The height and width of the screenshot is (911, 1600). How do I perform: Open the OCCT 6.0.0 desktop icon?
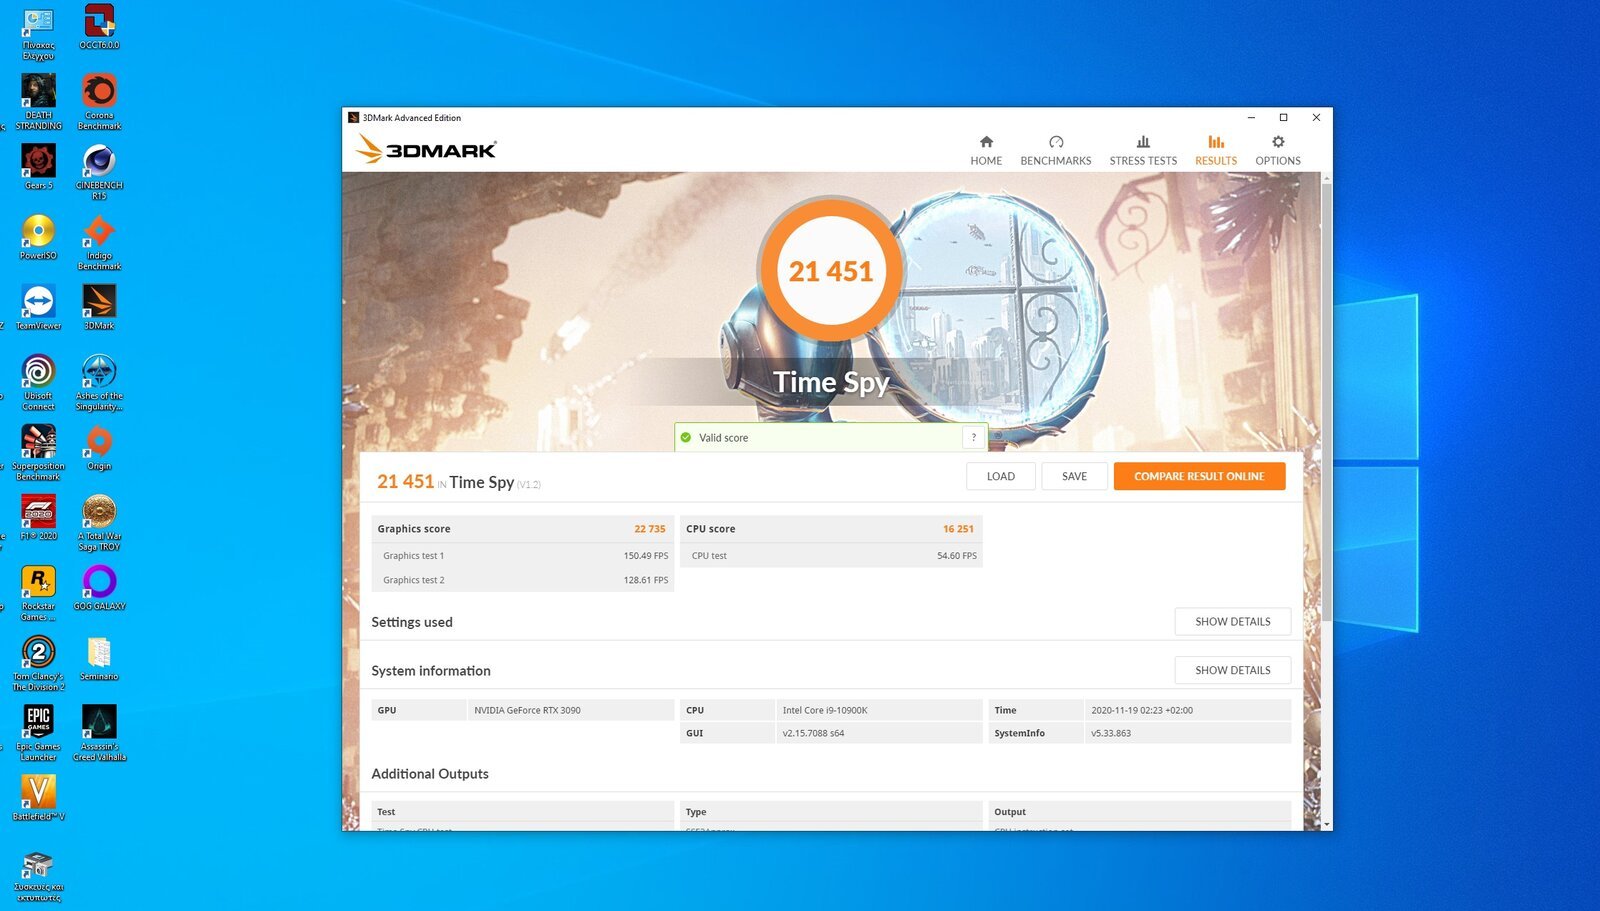[x=99, y=27]
